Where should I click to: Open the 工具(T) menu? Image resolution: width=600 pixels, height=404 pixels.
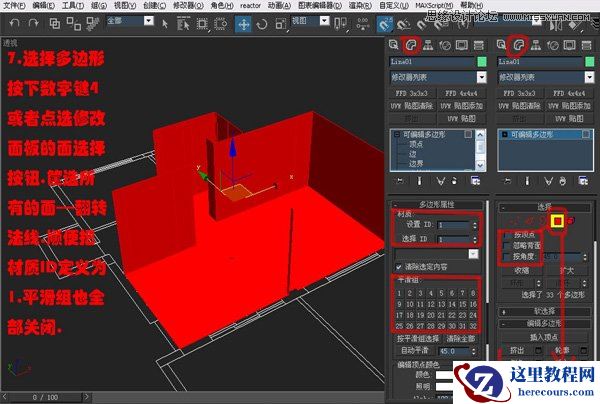click(x=73, y=6)
